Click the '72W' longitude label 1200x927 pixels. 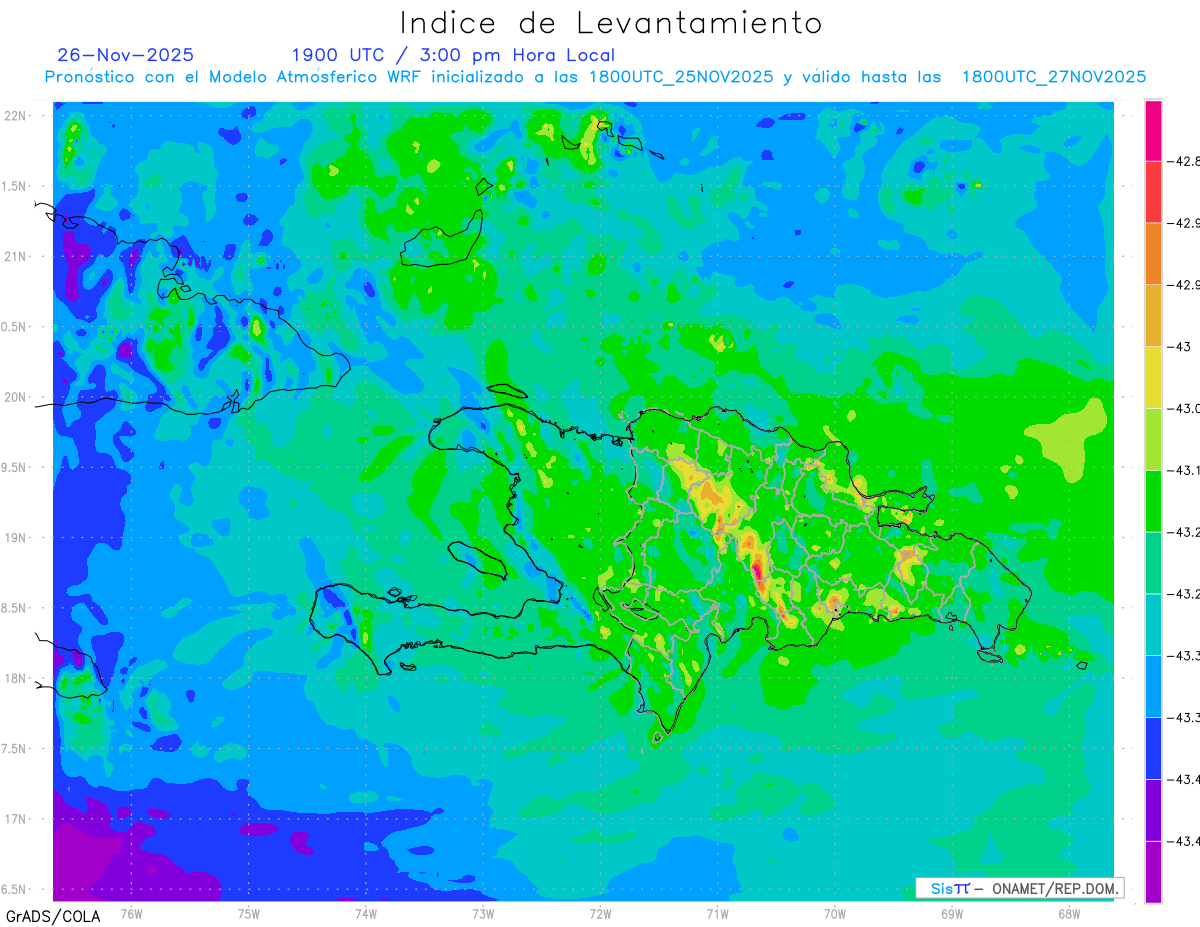pos(600,913)
